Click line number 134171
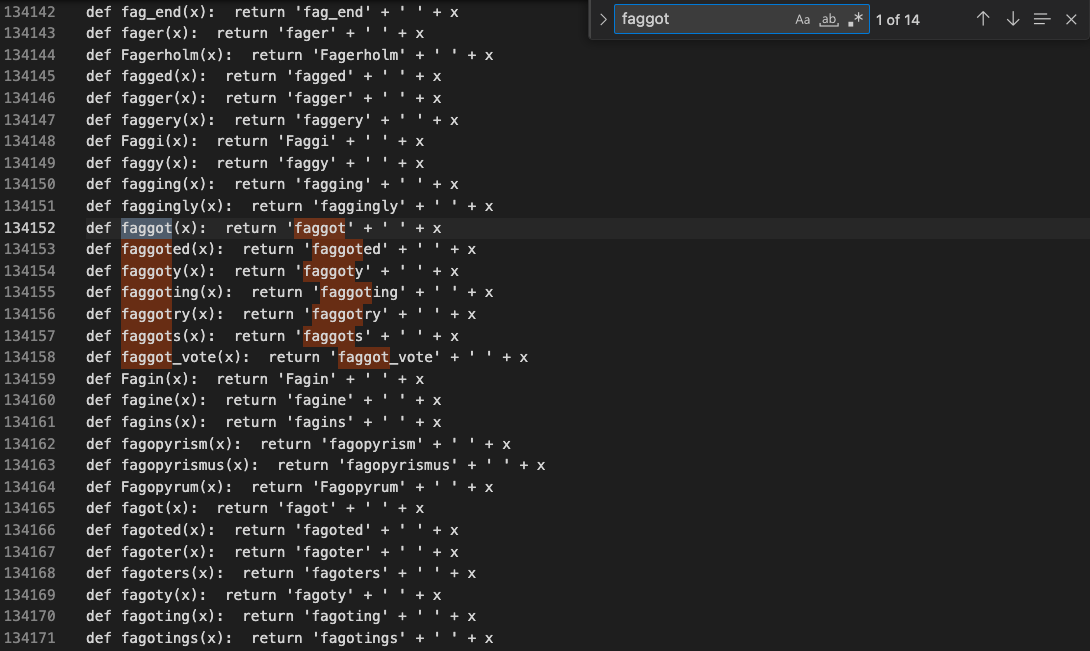Screen dimensions: 1090x651 [x=30, y=638]
